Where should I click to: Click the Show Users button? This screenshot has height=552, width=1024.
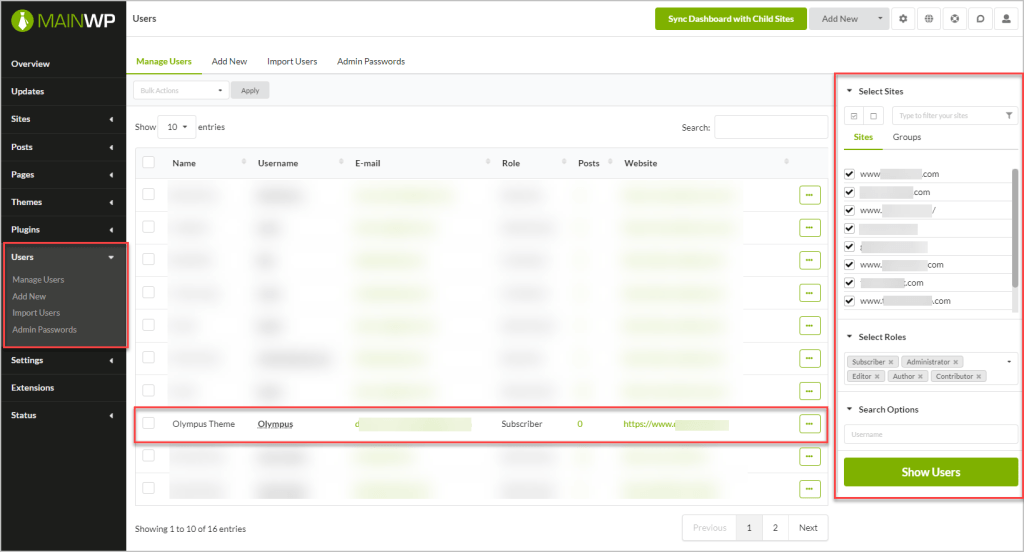click(x=931, y=472)
